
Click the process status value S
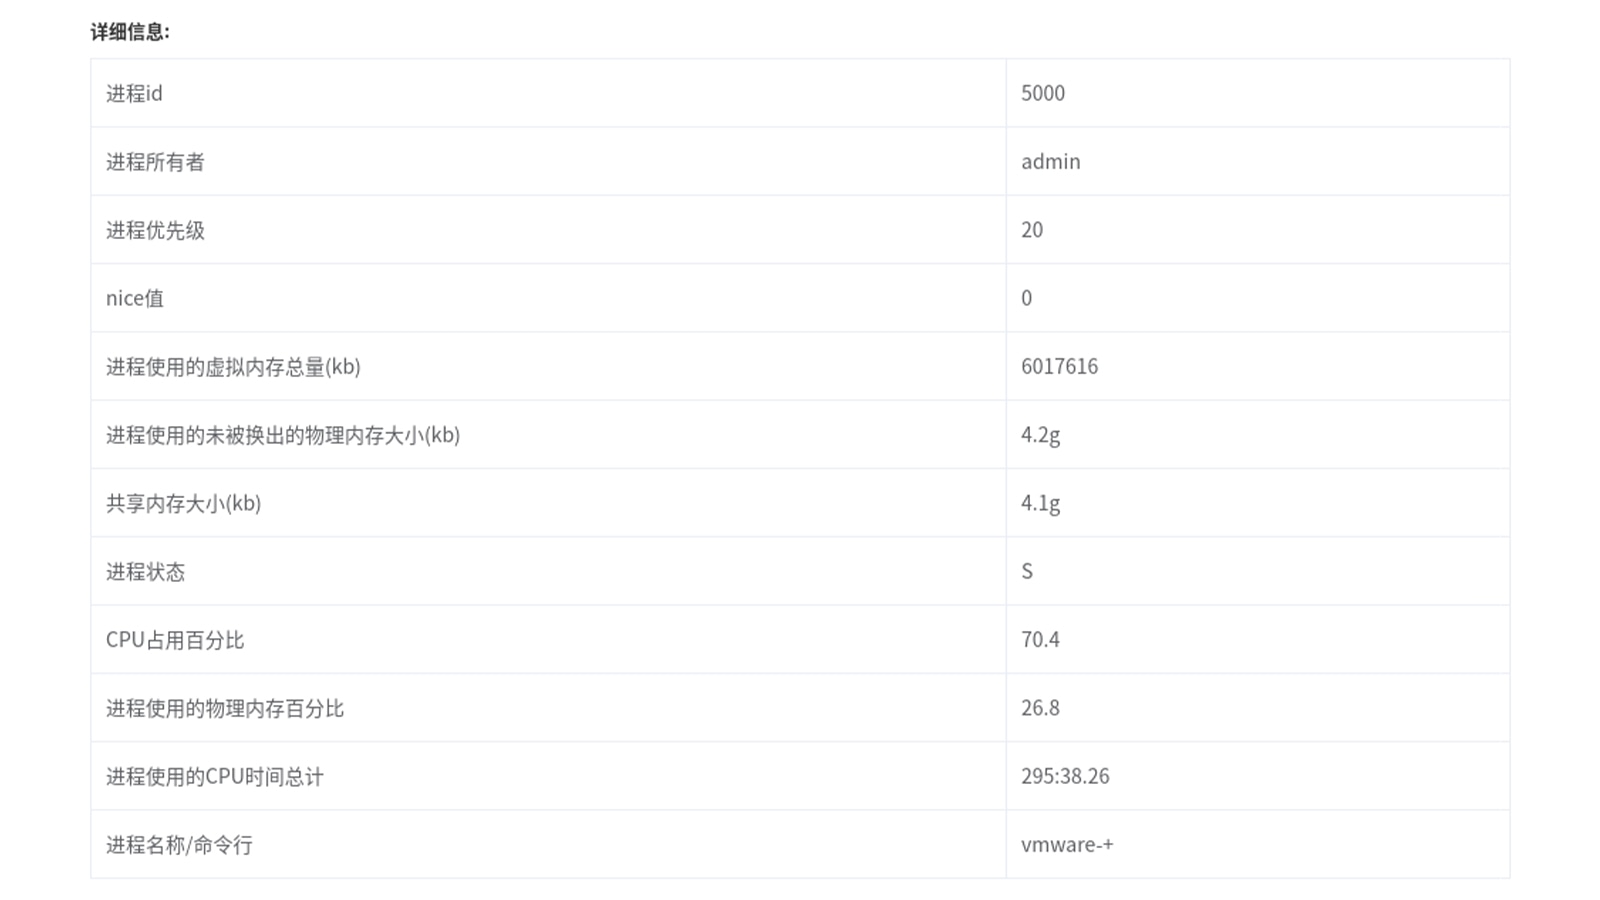(x=1027, y=571)
